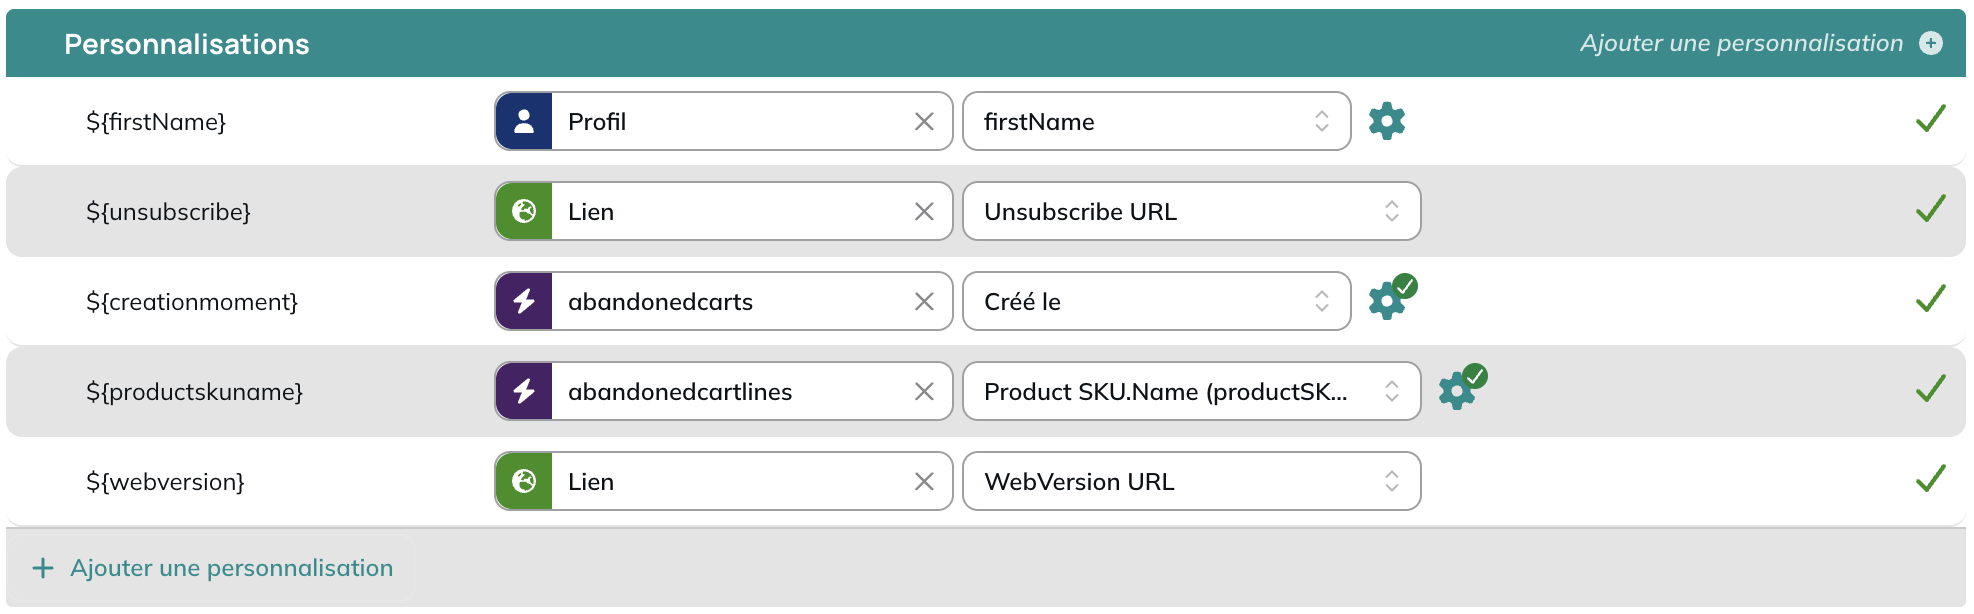Click the ${productskuname} placeholder text
This screenshot has height=614, width=1974.
point(194,392)
